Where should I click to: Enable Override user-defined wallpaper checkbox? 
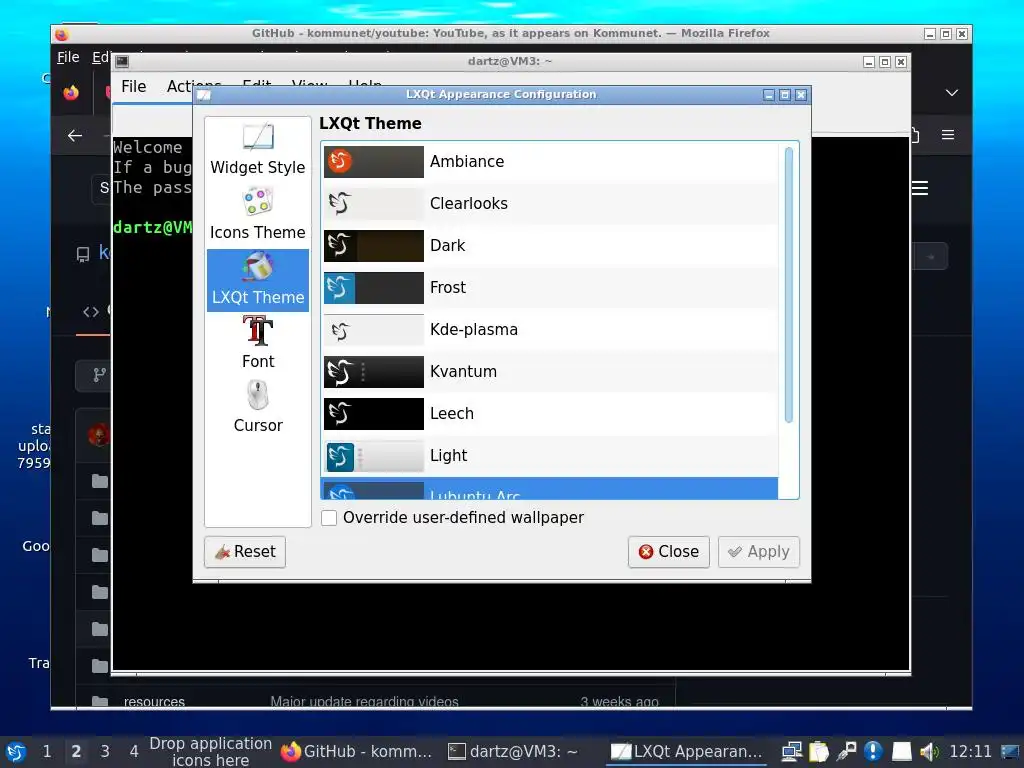pos(329,518)
